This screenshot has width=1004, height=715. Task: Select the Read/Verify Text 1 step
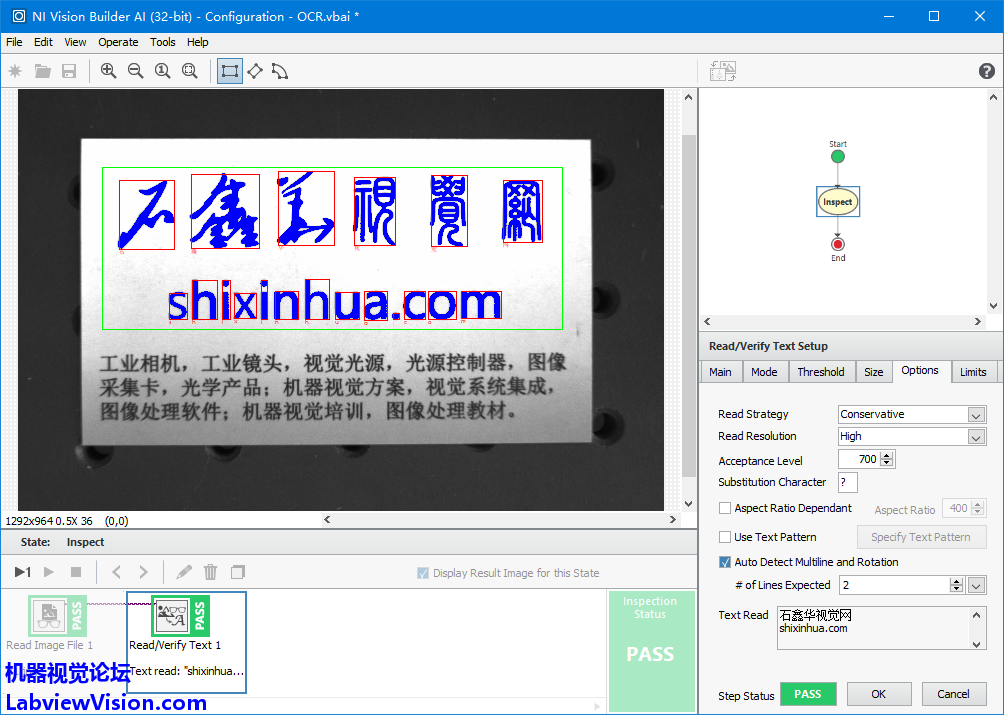(x=186, y=642)
